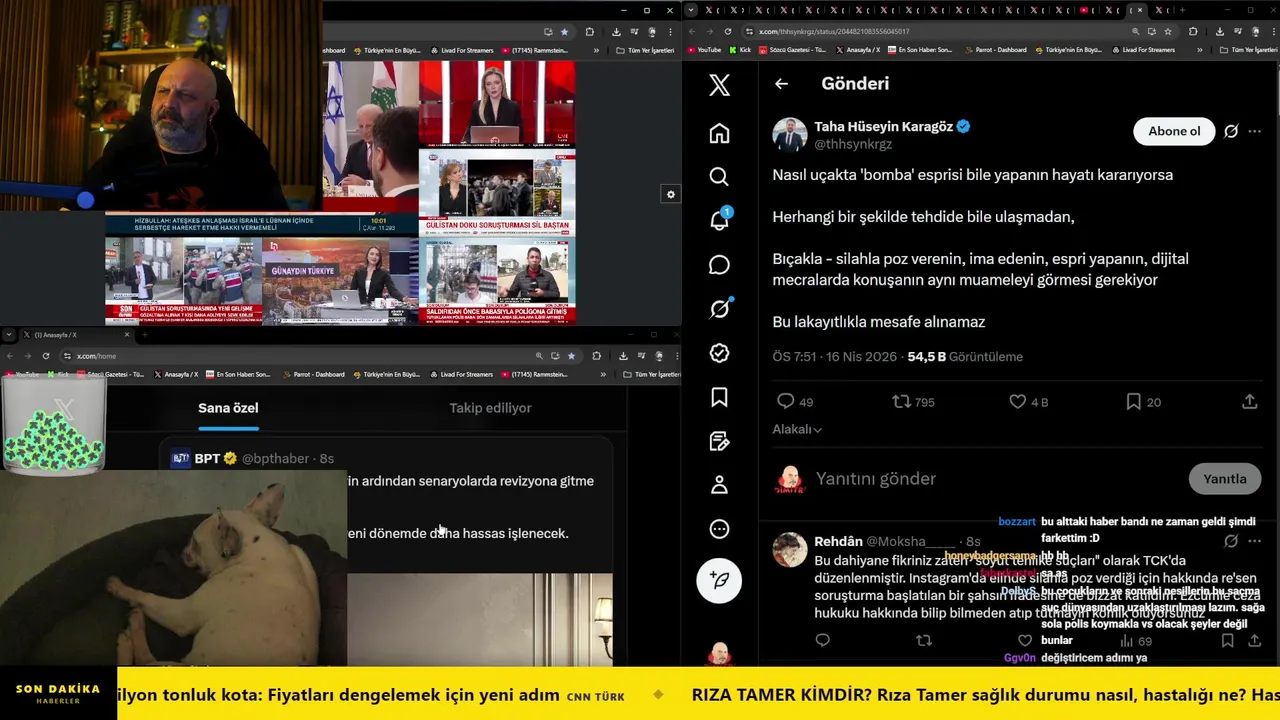Like Rehdân's reply with heart icon
The image size is (1280, 720).
point(1025,640)
